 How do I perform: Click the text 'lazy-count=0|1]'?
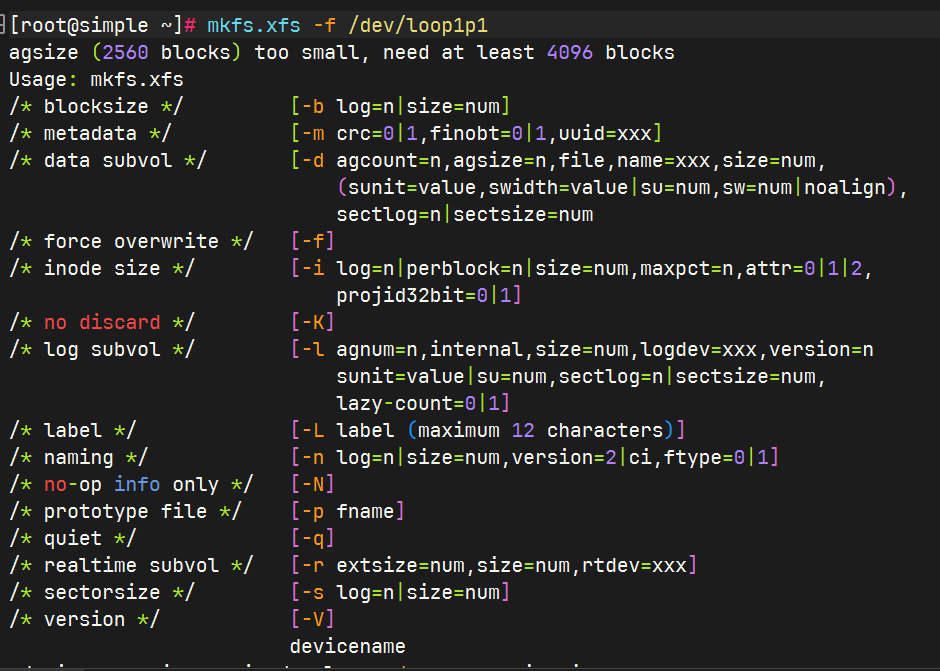coord(423,404)
